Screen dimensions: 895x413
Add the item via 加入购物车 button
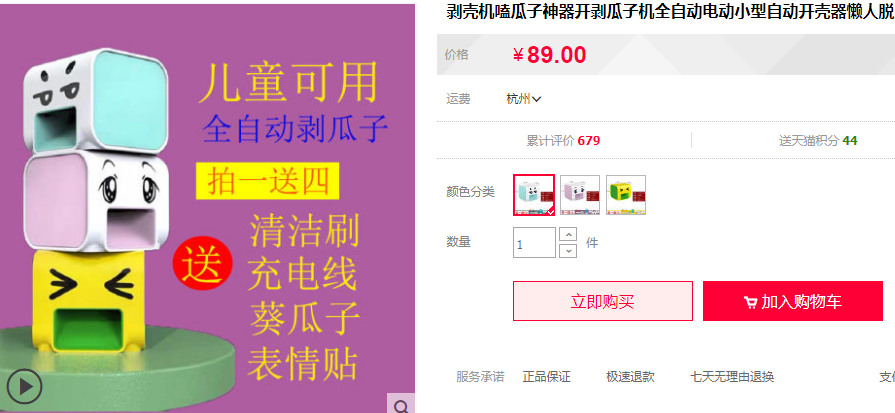[793, 301]
